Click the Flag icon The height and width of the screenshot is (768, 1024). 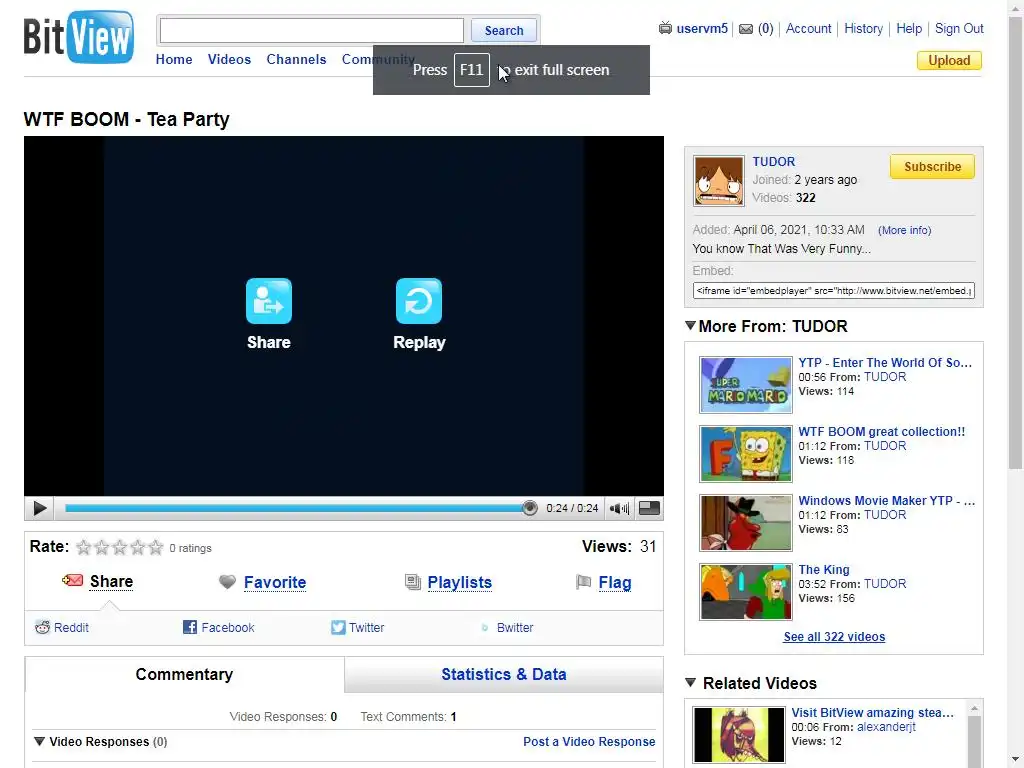pyautogui.click(x=583, y=581)
